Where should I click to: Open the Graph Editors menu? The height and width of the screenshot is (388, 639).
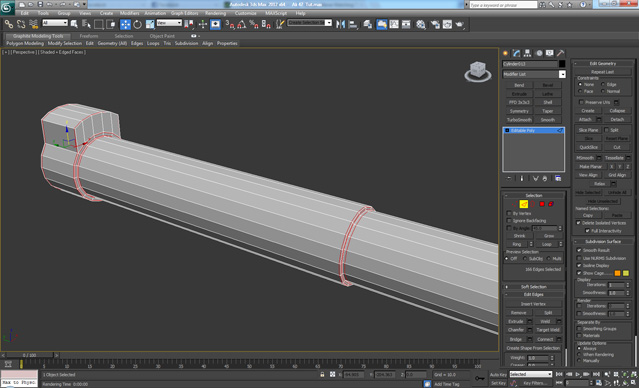click(184, 13)
